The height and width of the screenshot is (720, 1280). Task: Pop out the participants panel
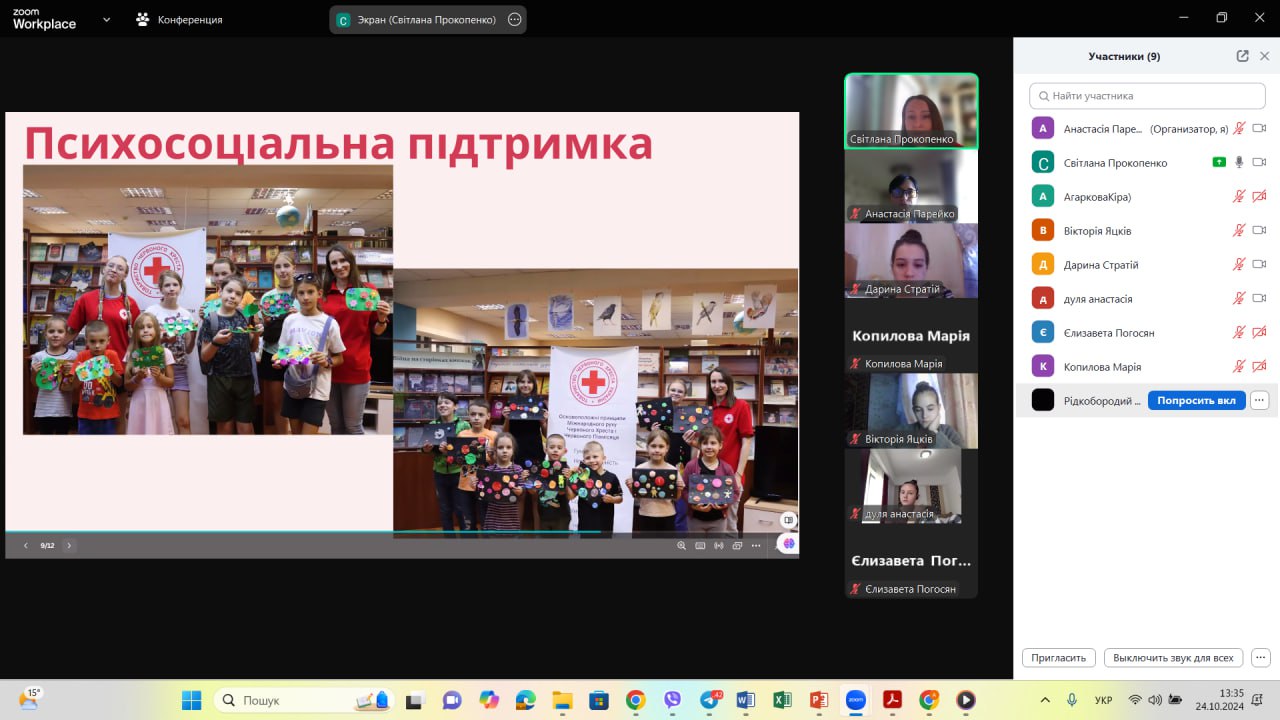tap(1242, 56)
